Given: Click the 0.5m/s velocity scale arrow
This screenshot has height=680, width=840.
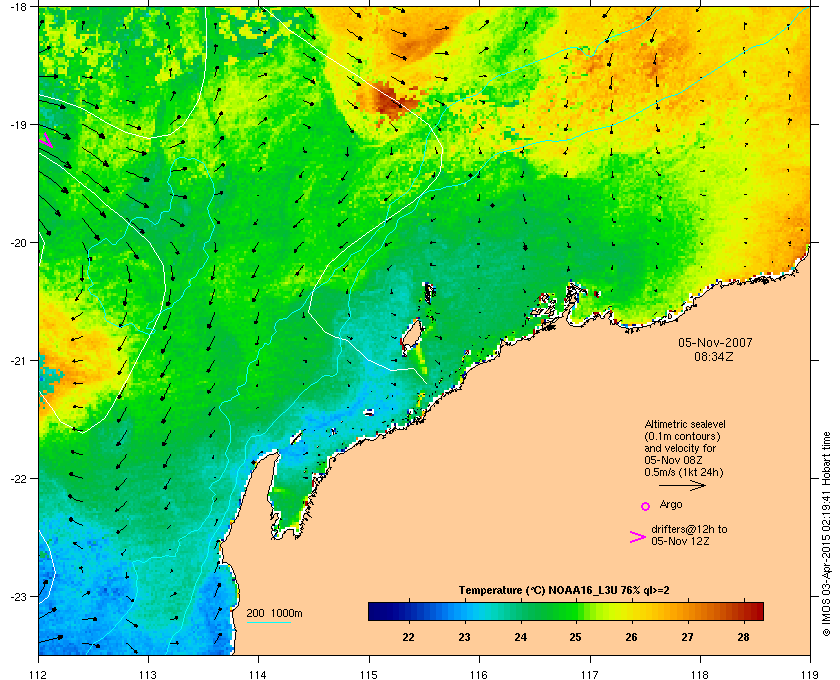Looking at the screenshot, I should pos(682,486).
